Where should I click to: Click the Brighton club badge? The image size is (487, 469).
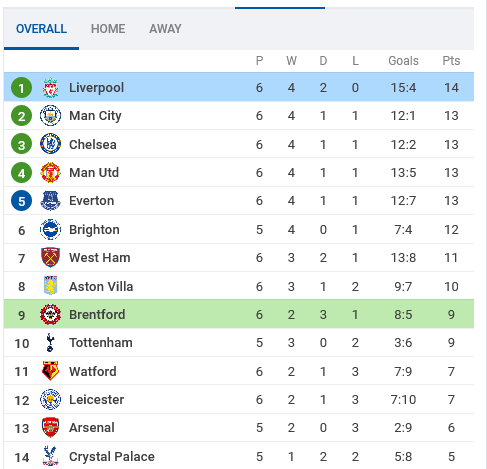click(50, 229)
